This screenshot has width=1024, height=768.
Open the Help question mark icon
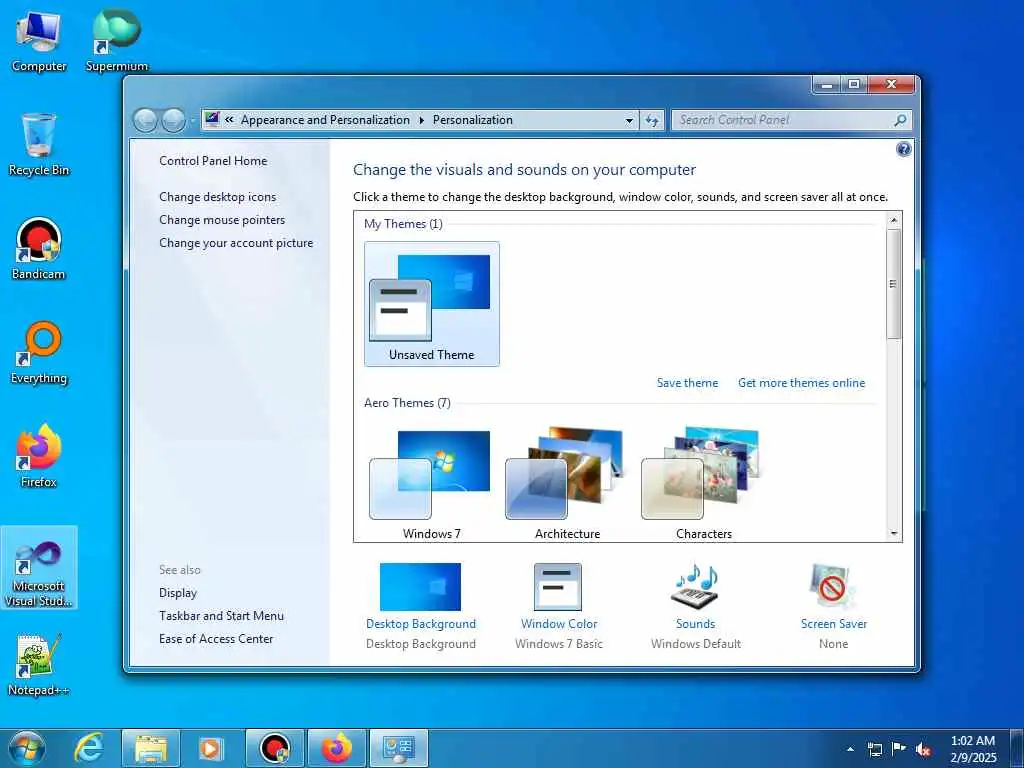903,149
